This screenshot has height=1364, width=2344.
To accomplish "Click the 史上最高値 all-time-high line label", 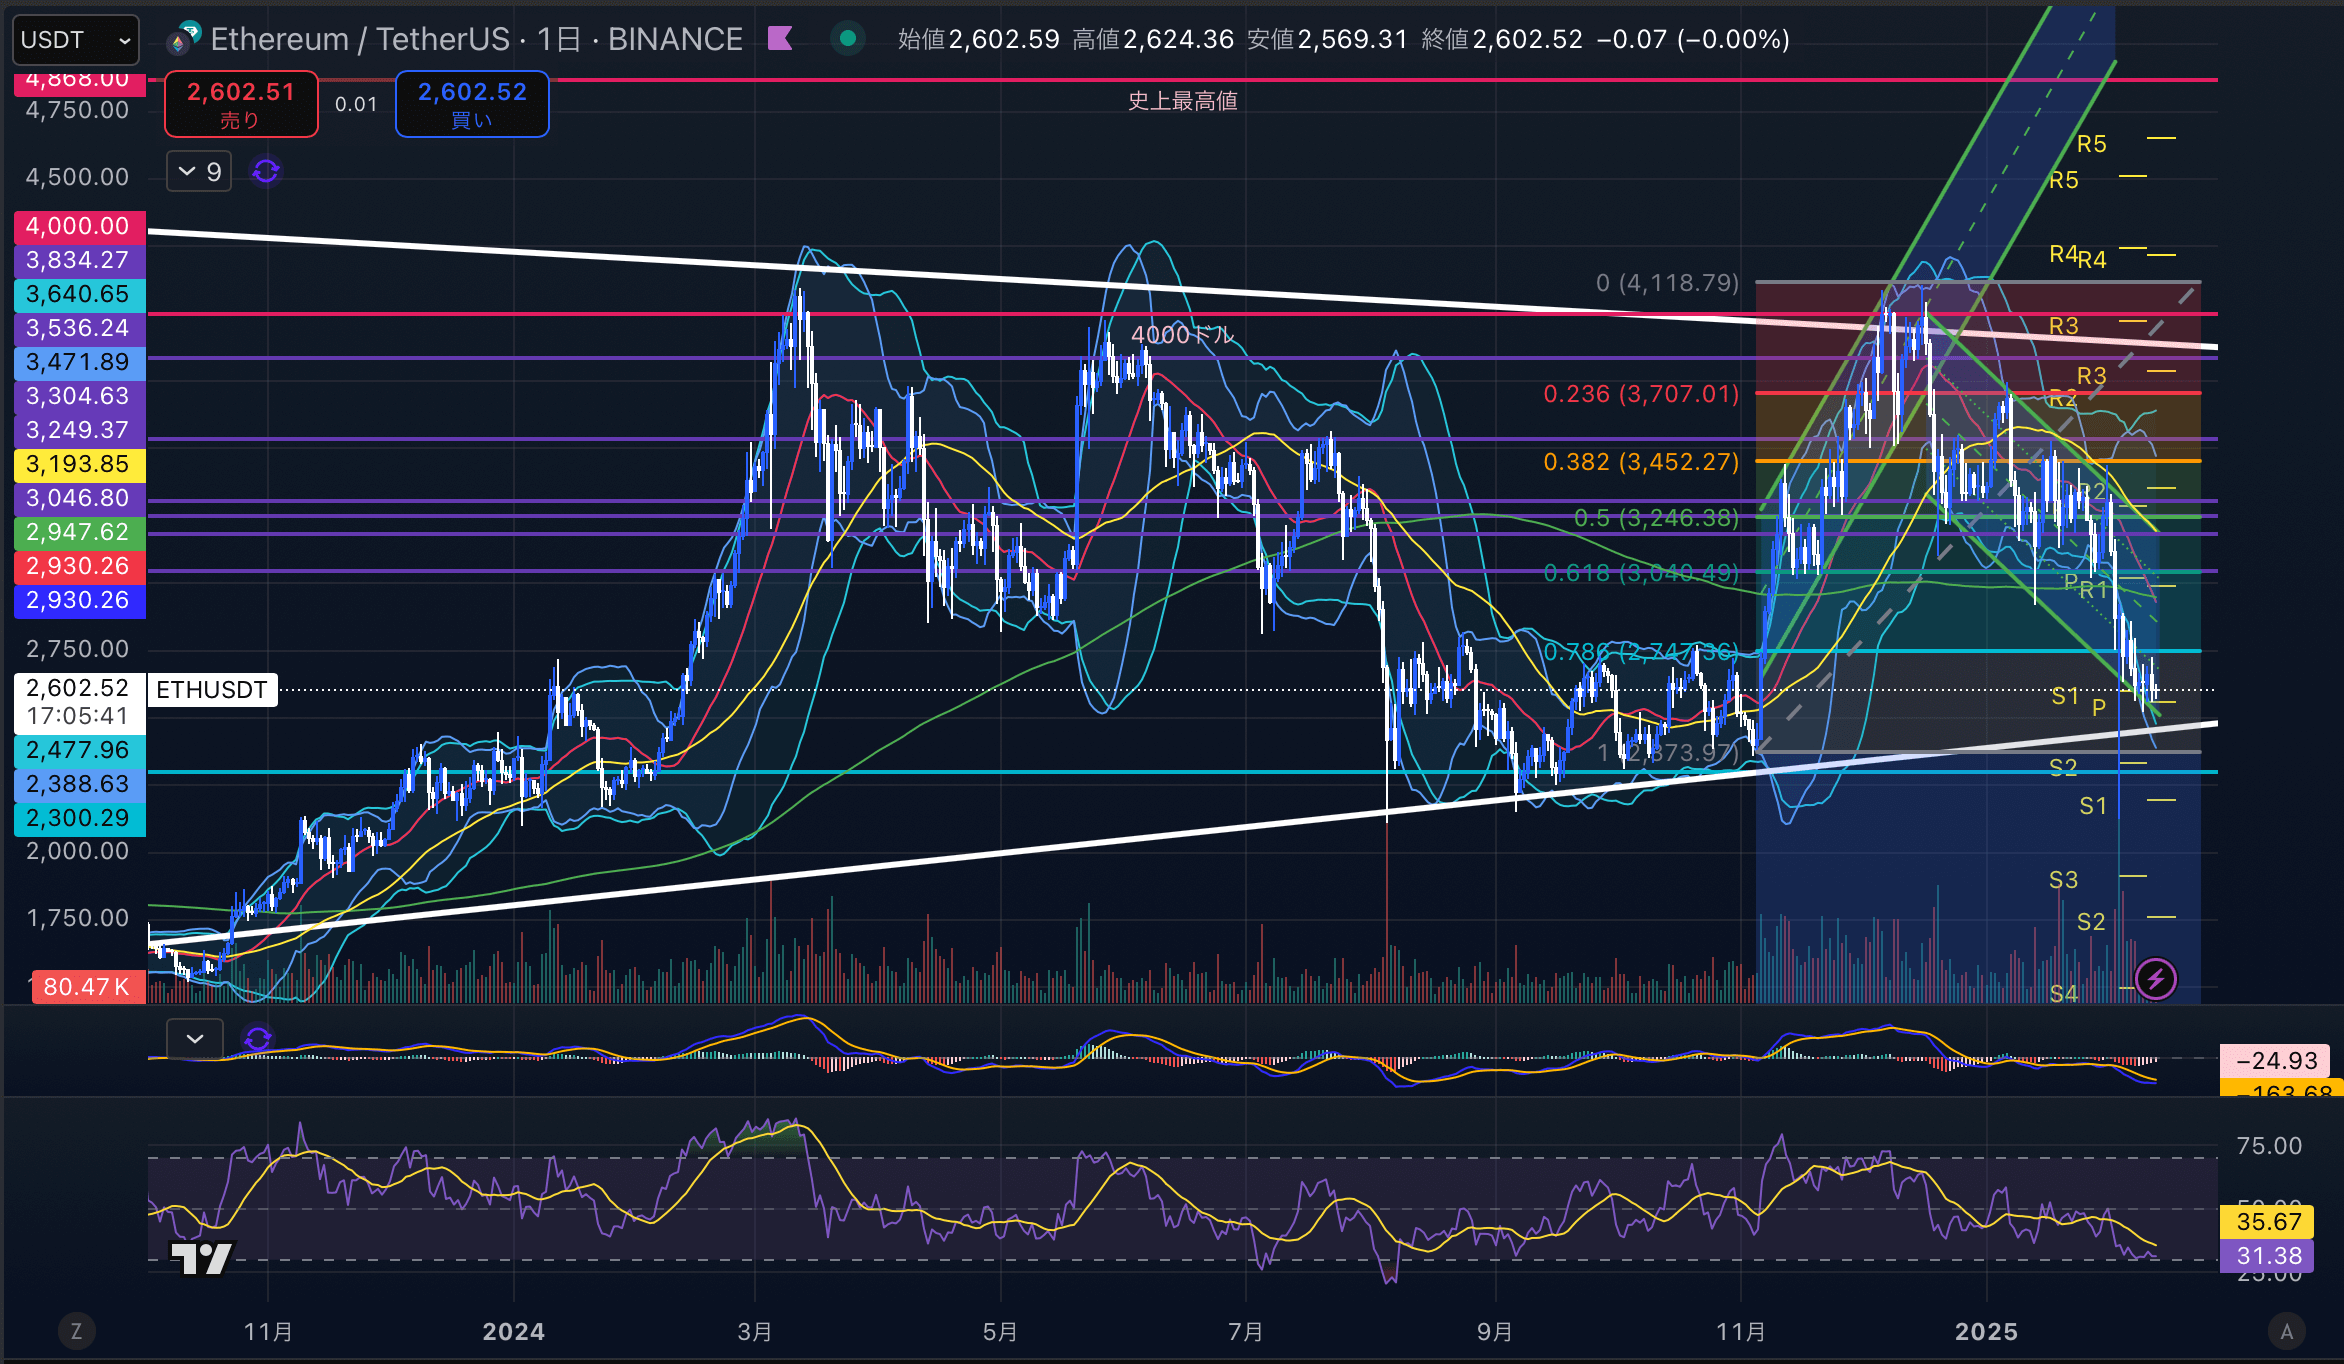I will click(x=1183, y=101).
